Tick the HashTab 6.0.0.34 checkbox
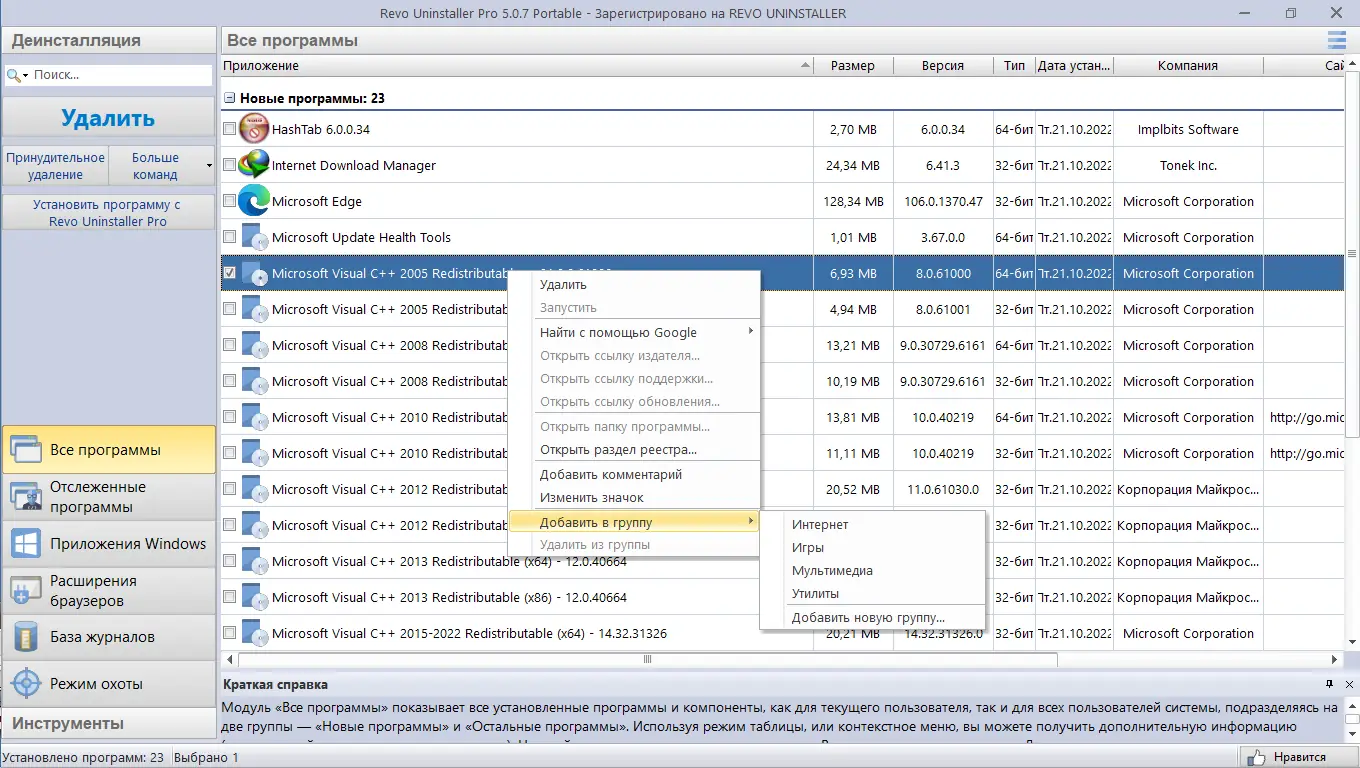 coord(230,129)
